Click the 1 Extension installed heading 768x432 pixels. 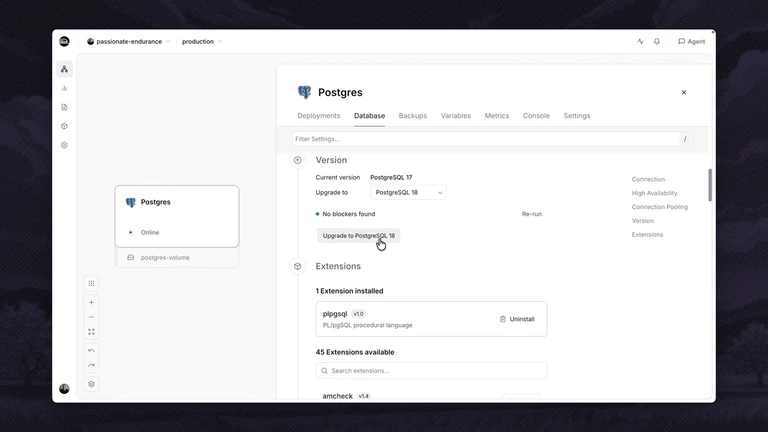349,291
